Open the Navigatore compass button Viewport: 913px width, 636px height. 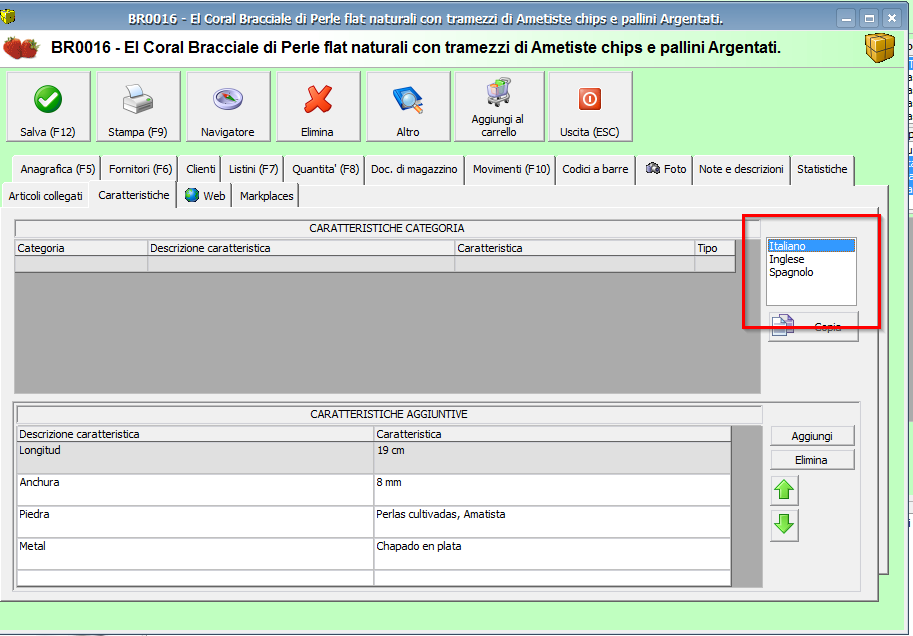click(228, 107)
